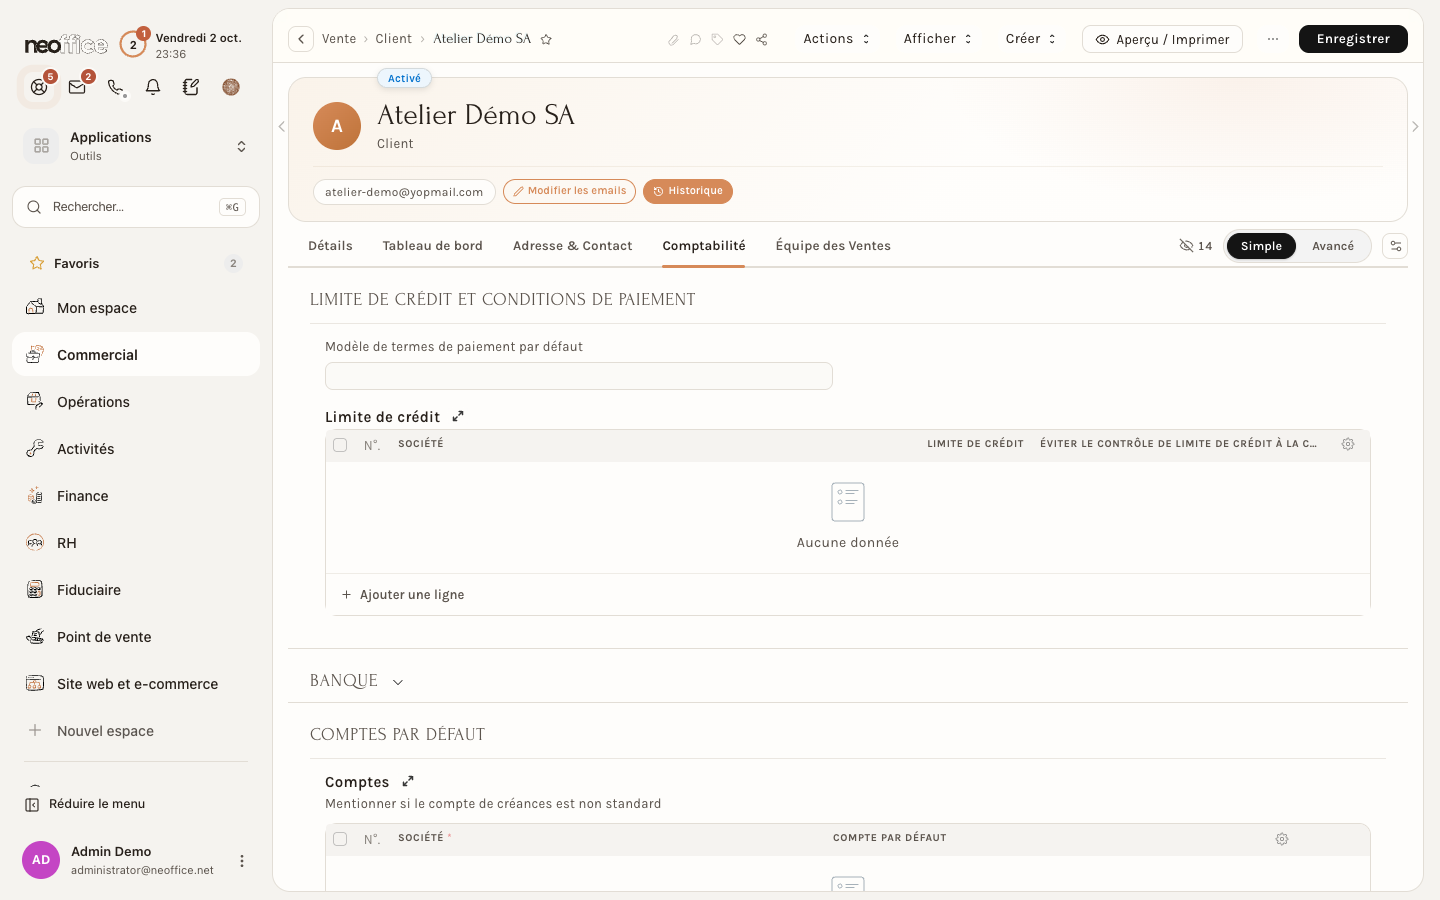Open the view customization sliders icon
This screenshot has height=900, width=1440.
(x=1395, y=246)
